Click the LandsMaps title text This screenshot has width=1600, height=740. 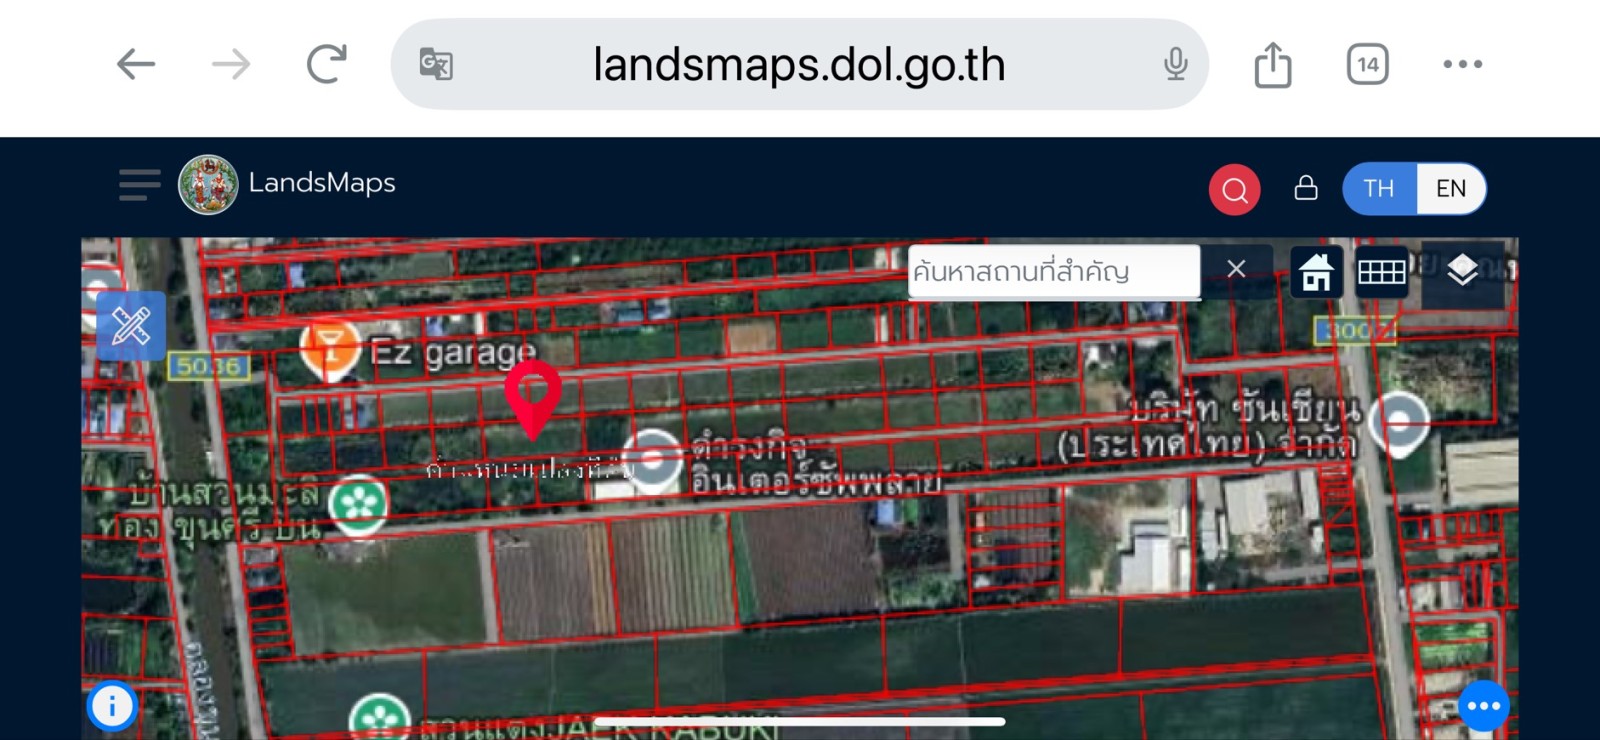pyautogui.click(x=322, y=183)
